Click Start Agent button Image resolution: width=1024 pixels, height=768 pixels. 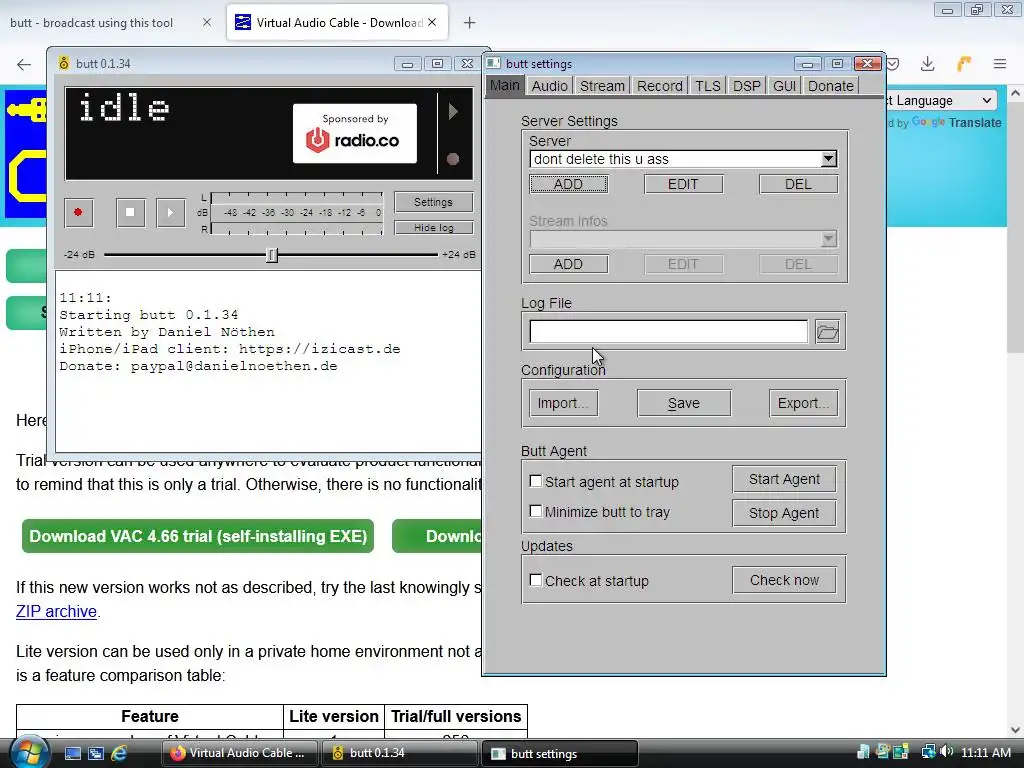click(x=784, y=479)
